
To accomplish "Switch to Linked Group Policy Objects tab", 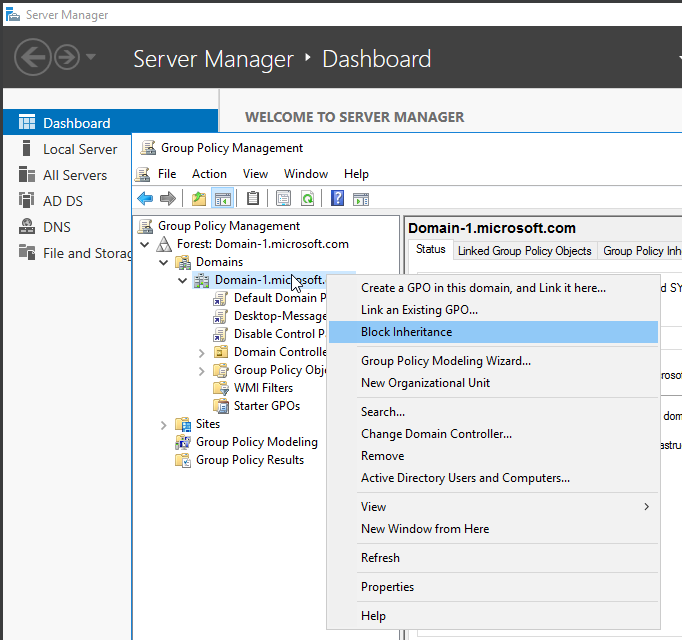I will (x=525, y=251).
